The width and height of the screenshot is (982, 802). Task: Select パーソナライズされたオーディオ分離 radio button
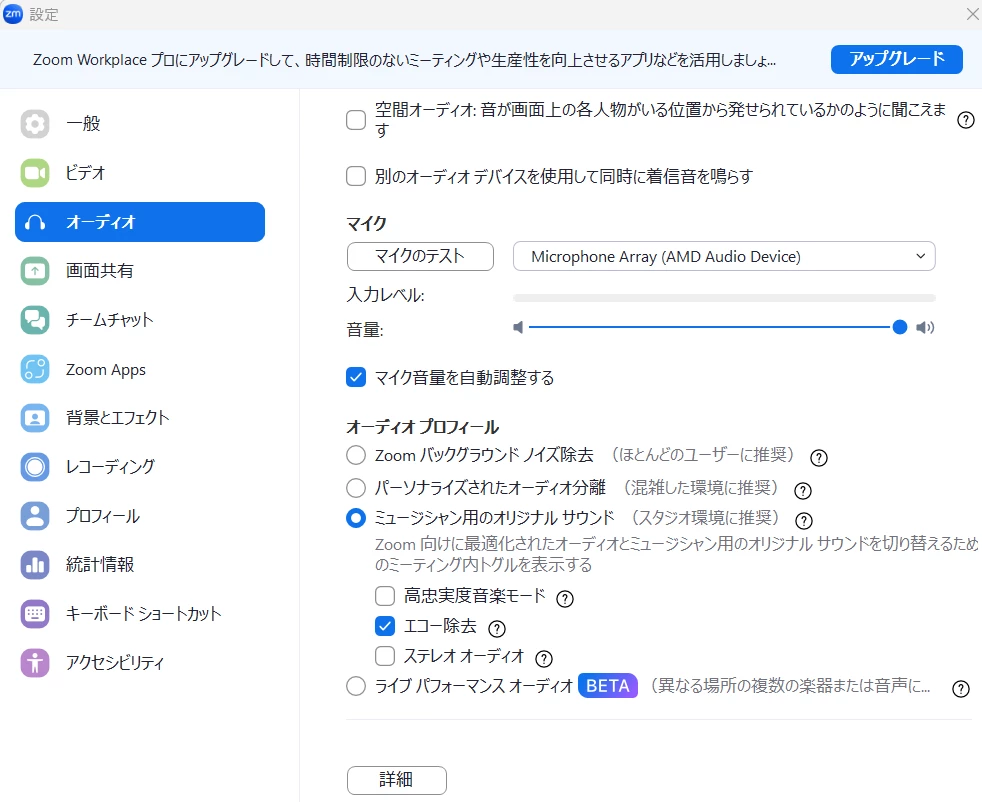point(356,487)
